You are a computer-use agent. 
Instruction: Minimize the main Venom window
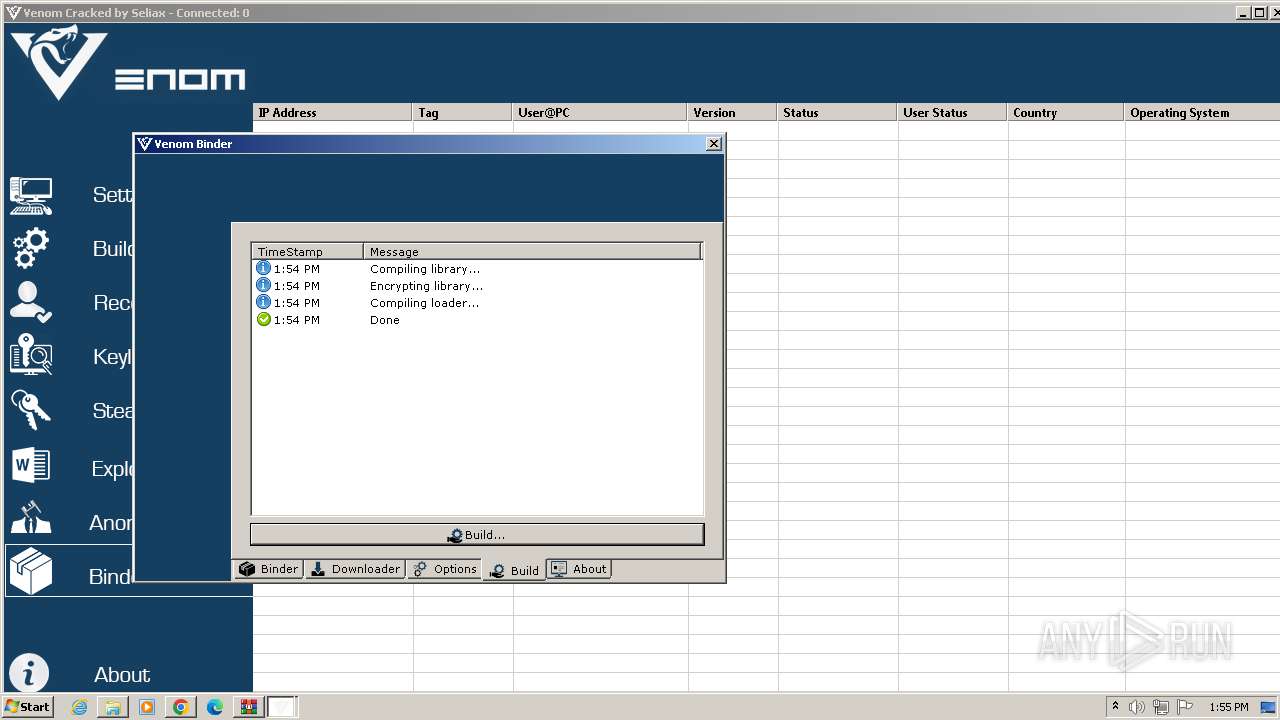(x=1243, y=13)
